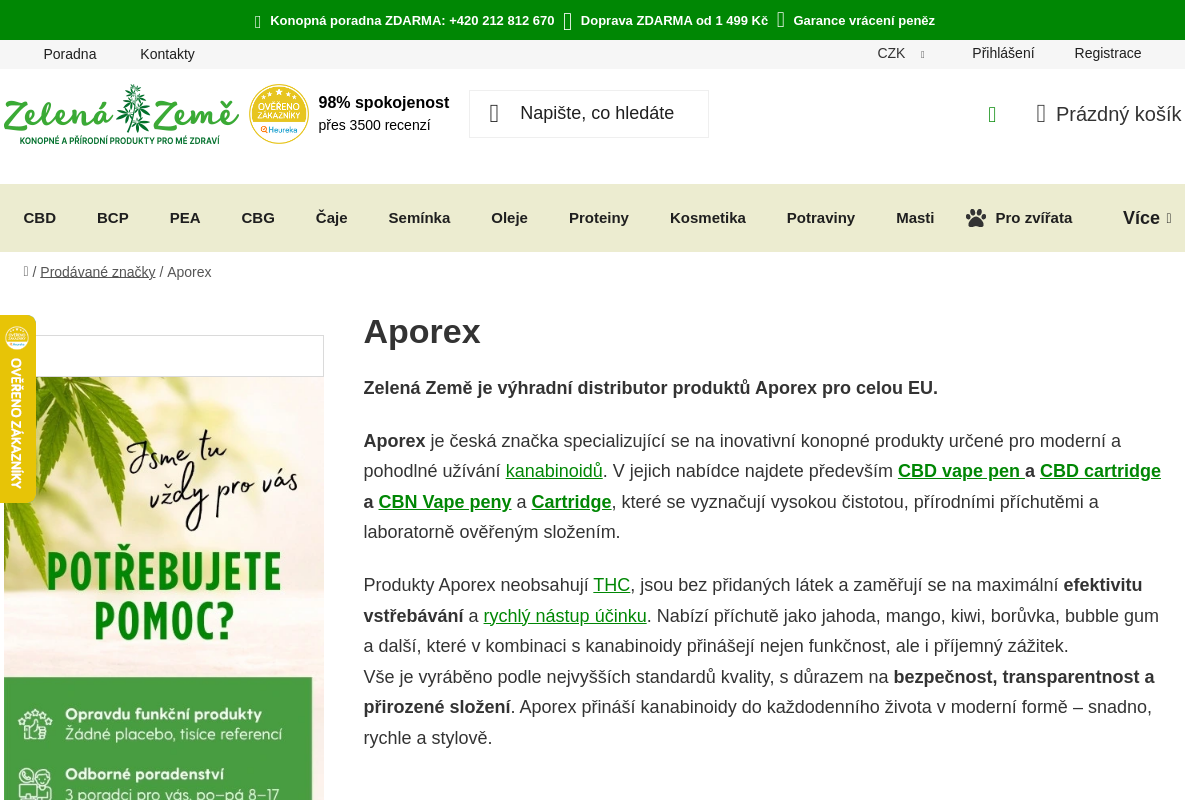Click the paw icon for Pro zvířata
The image size is (1200, 800).
click(x=976, y=218)
